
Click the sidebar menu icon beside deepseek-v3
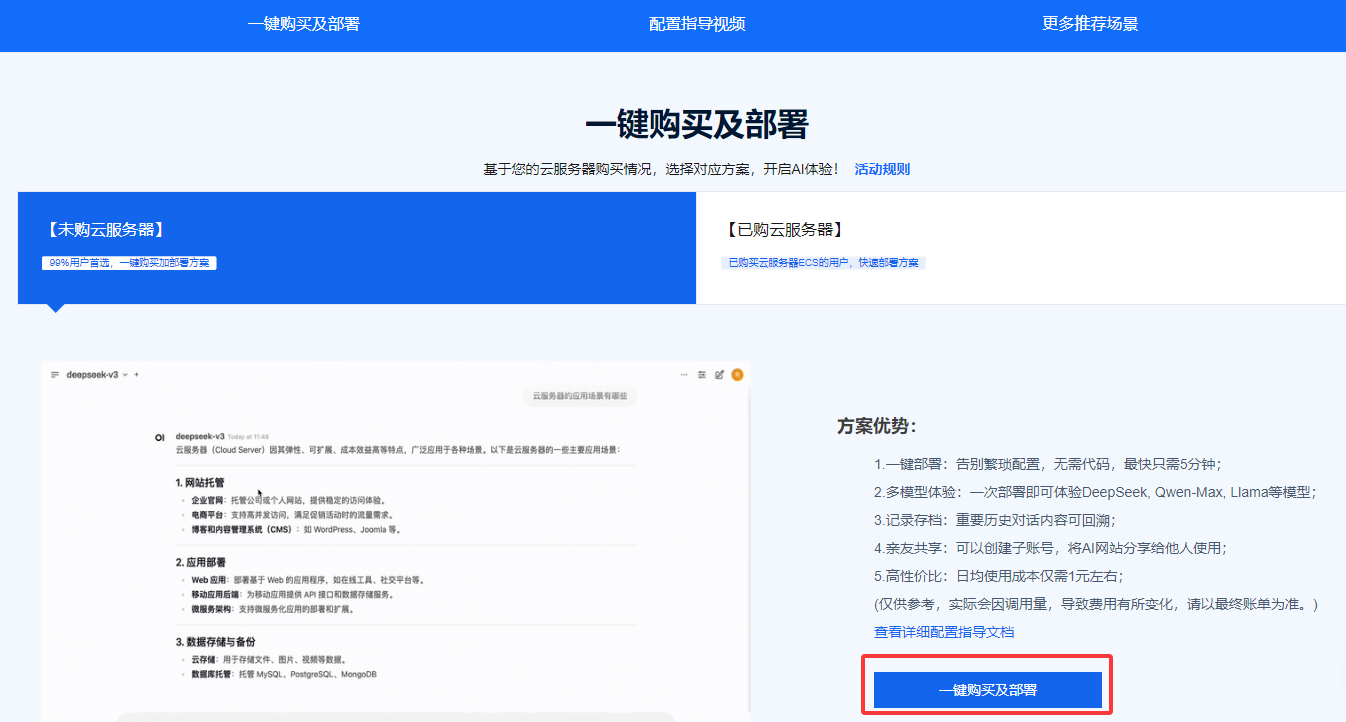pos(55,375)
